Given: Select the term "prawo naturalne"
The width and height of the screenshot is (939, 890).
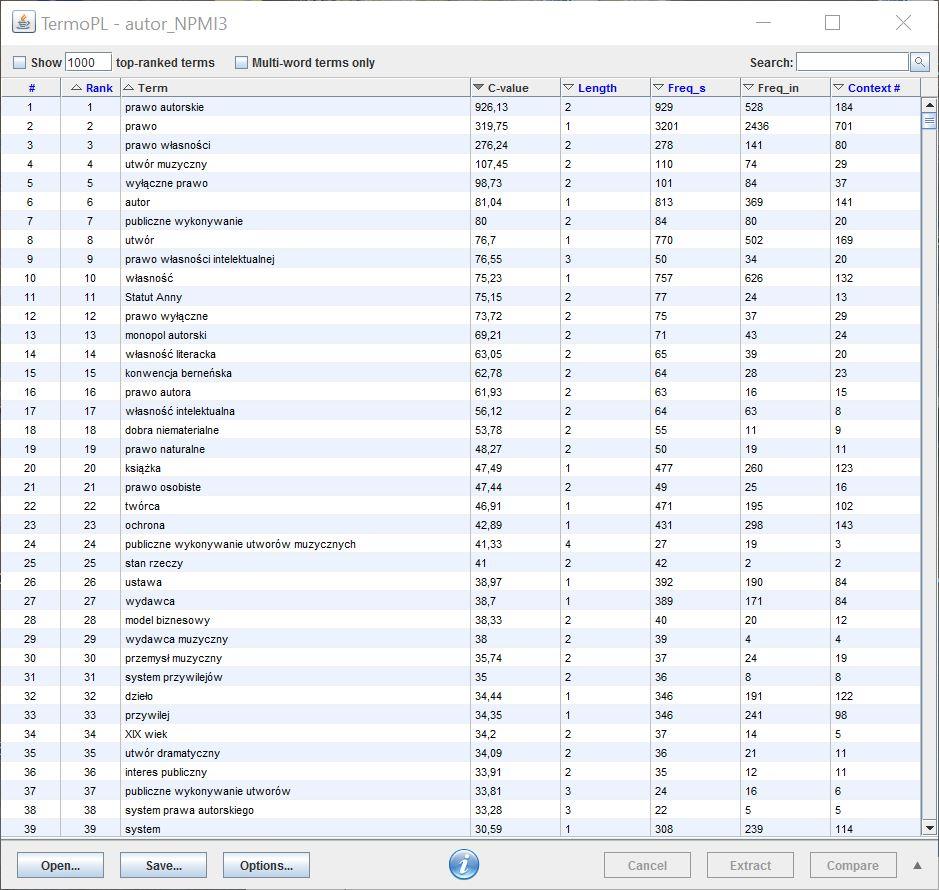Looking at the screenshot, I should (x=165, y=449).
